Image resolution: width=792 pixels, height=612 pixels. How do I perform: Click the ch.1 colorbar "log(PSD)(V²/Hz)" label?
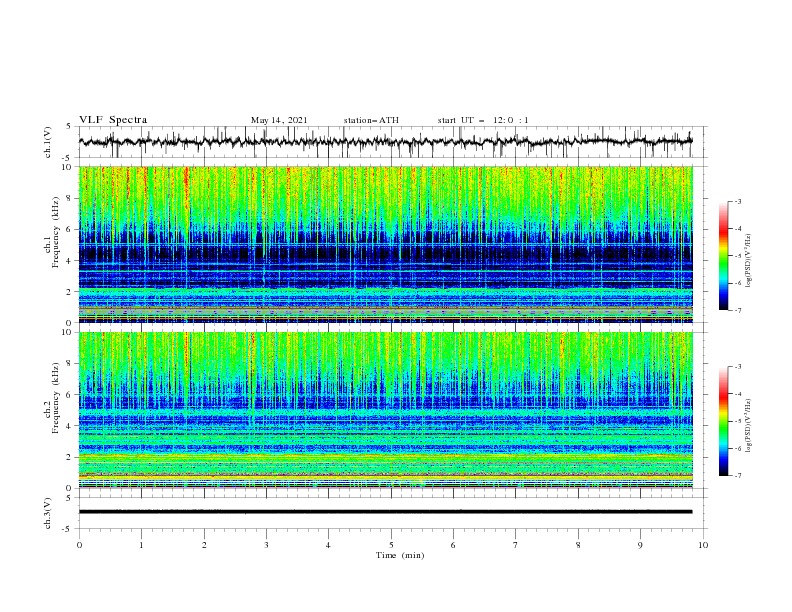pos(749,261)
